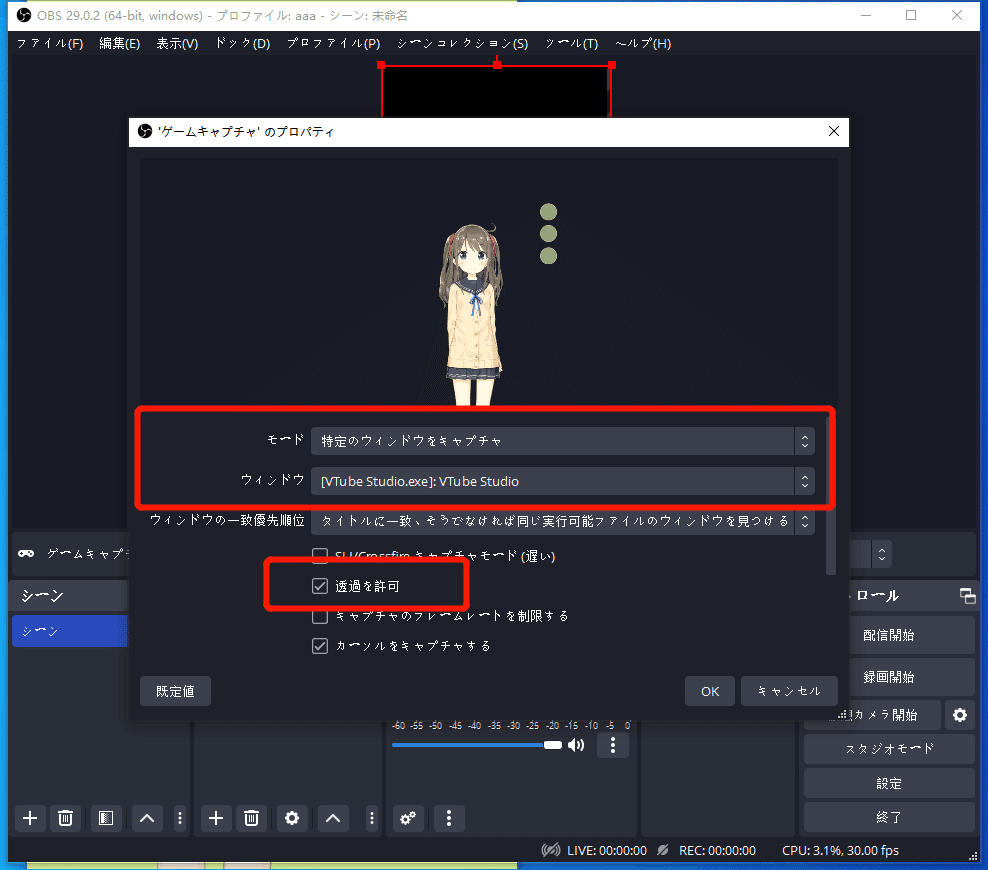
Task: Open the ツール(T) menu
Action: pyautogui.click(x=572, y=43)
